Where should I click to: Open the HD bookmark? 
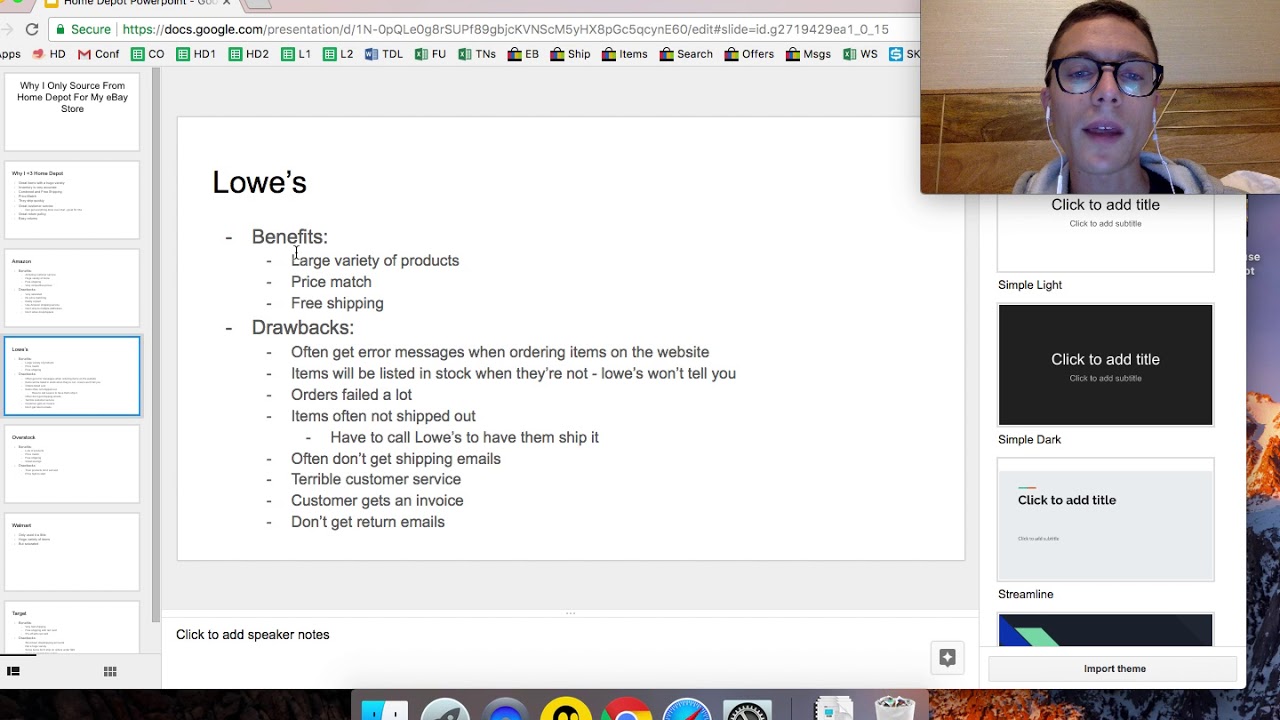(49, 54)
